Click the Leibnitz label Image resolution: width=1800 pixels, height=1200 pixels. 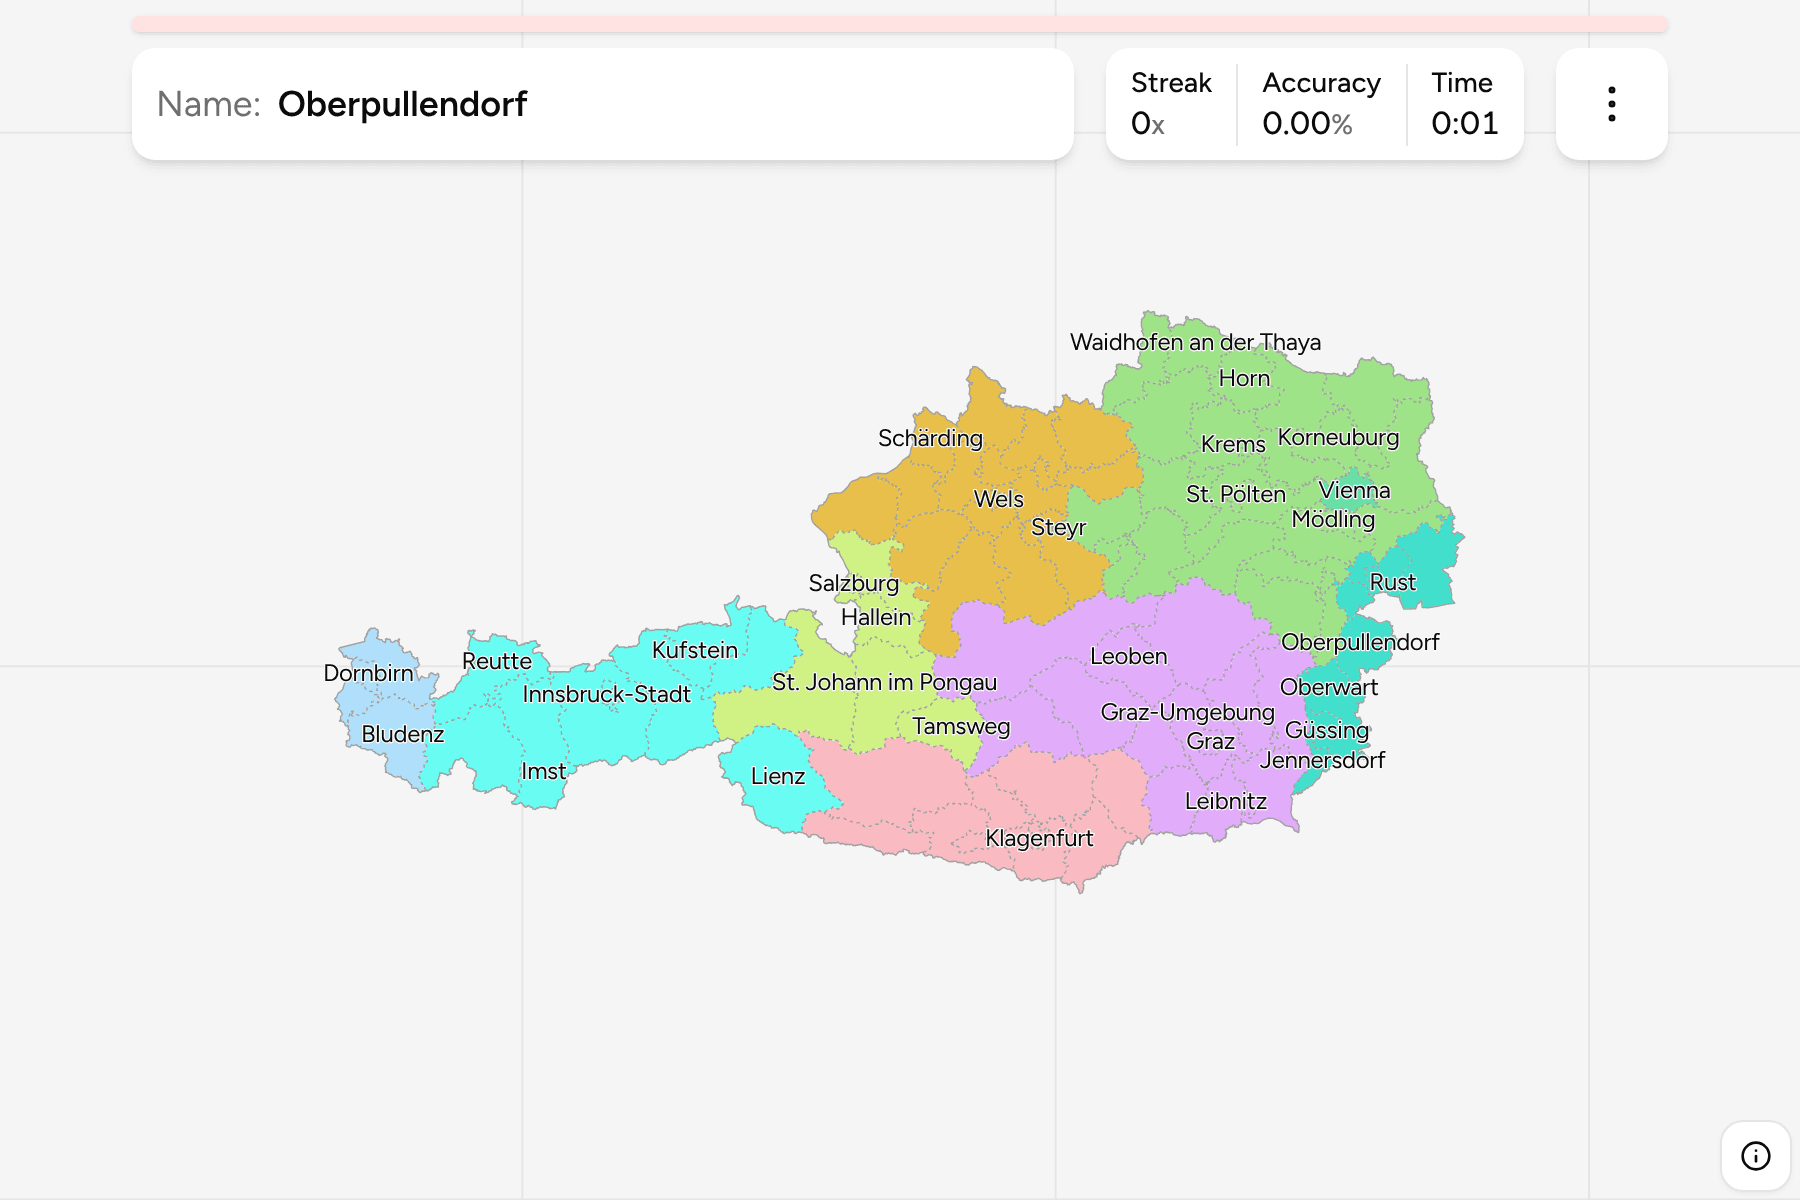(x=1225, y=801)
